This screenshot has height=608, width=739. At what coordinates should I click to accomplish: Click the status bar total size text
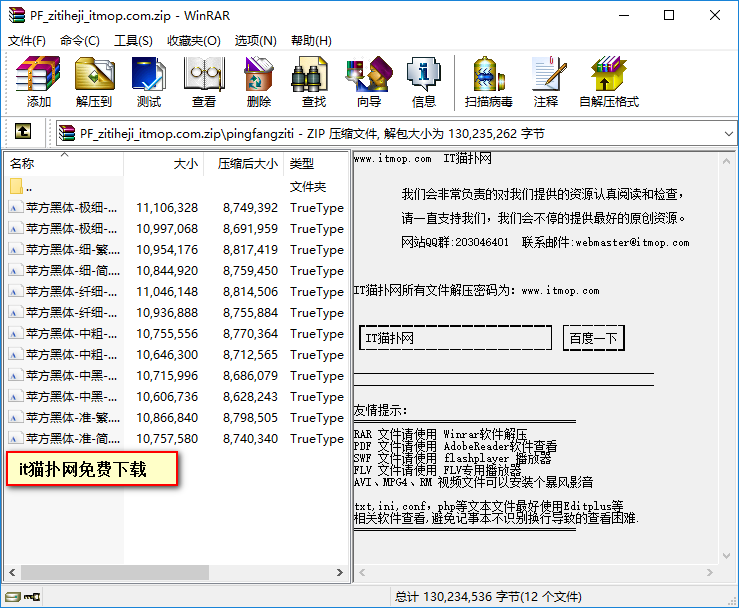(488, 597)
